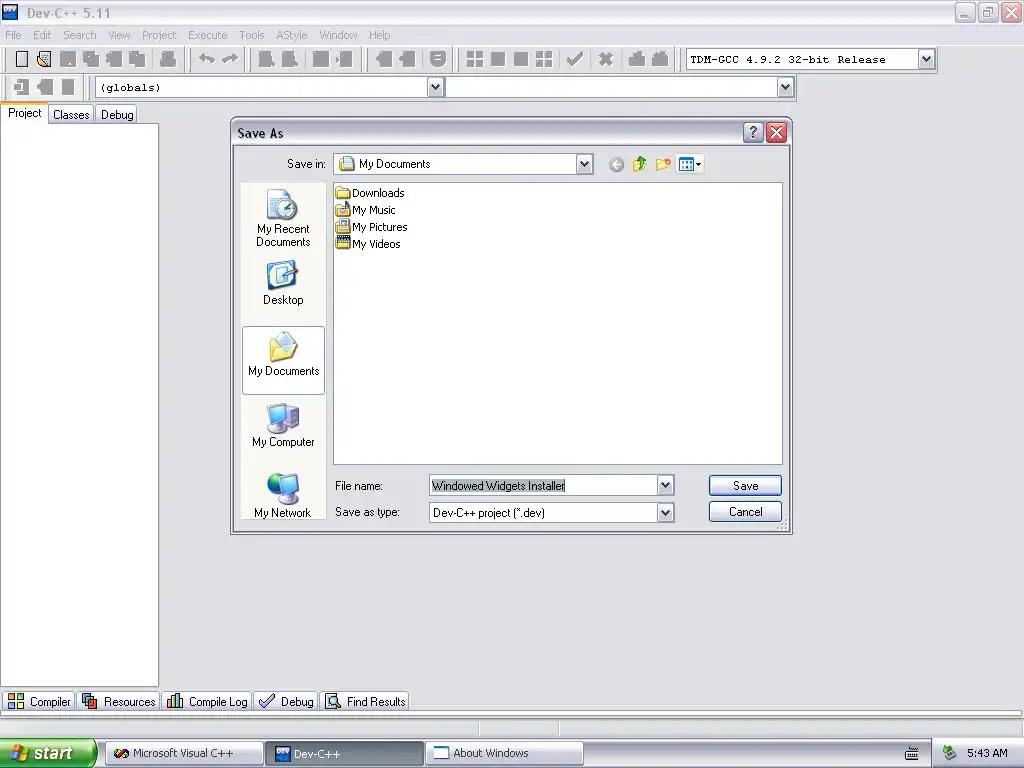This screenshot has height=768, width=1024.
Task: Go to My Network in the places bar
Action: click(x=283, y=496)
